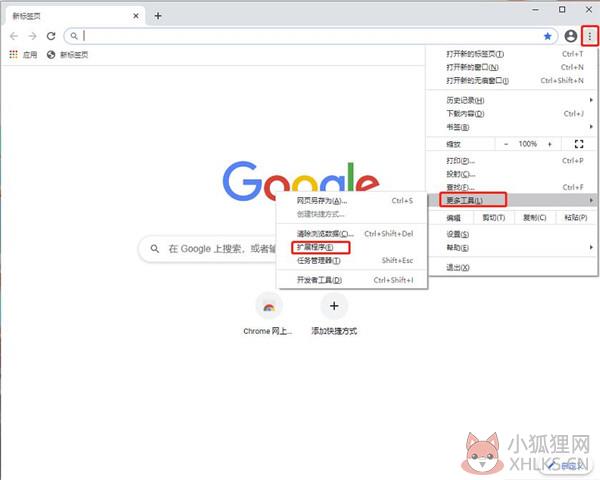Viewport: 600px width, 480px height.
Task: Choose 退出(X) to quit Chrome
Action: 512,267
